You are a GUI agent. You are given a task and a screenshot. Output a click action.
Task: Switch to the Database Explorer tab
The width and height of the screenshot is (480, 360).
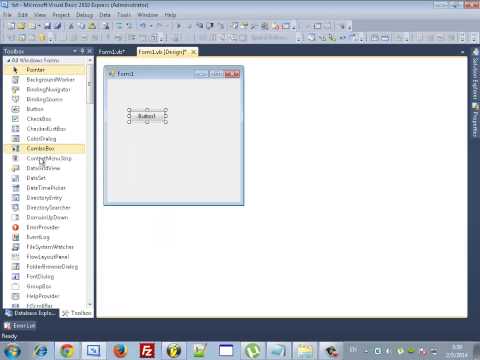pyautogui.click(x=31, y=313)
